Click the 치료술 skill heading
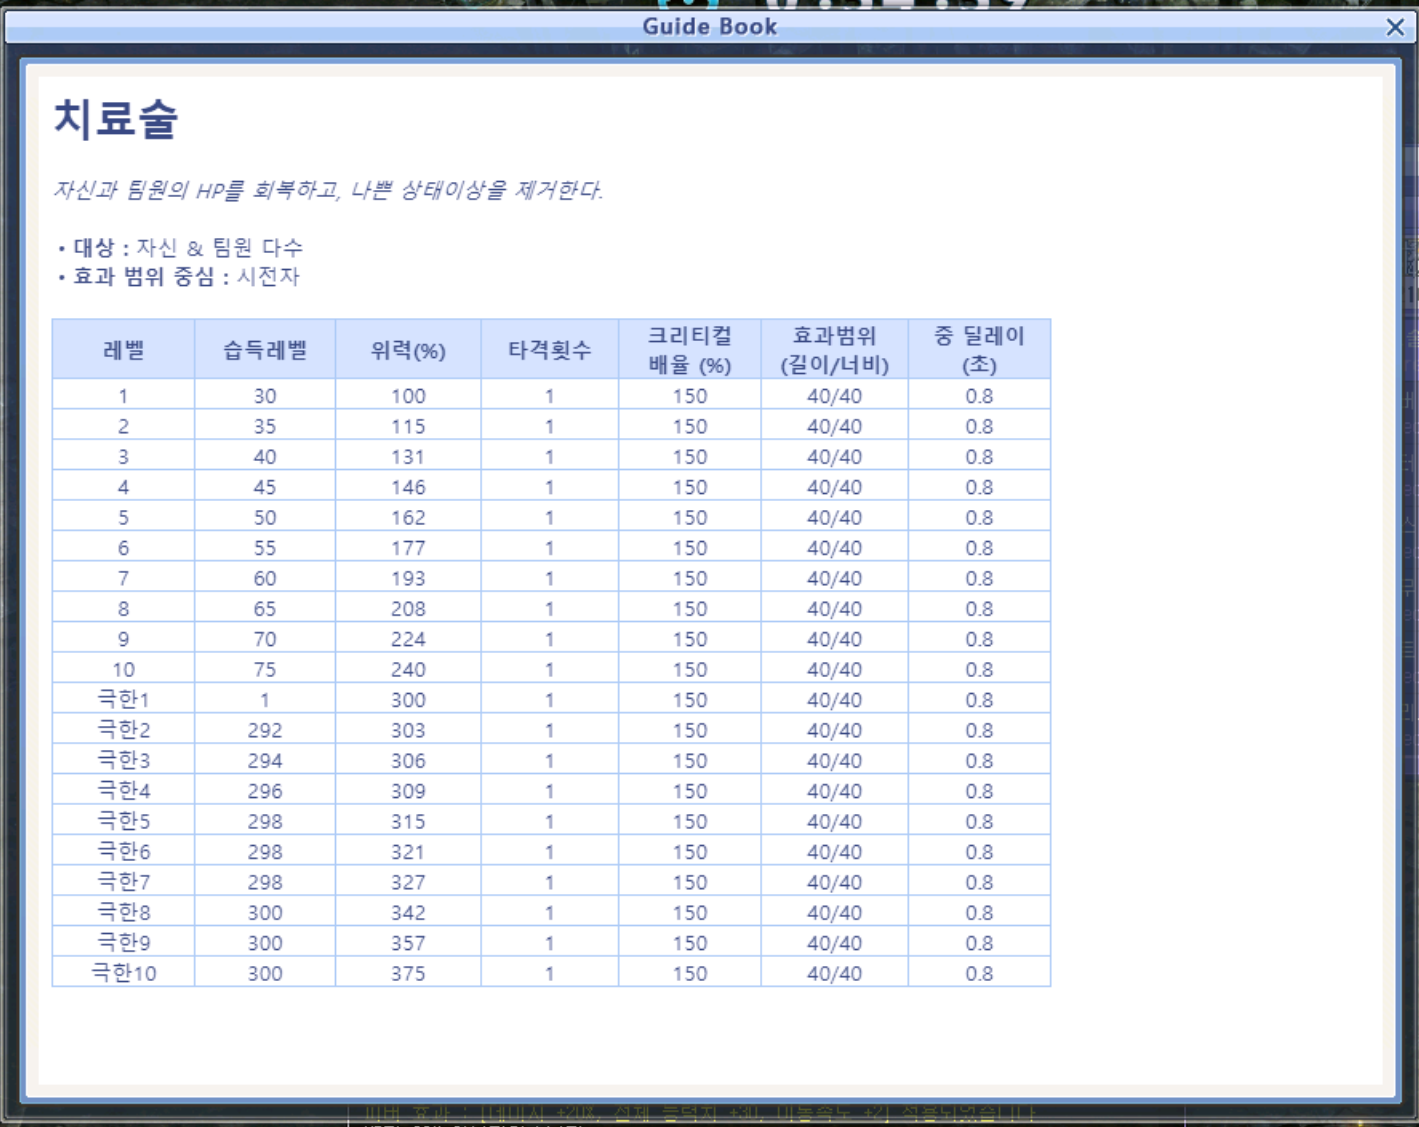 point(116,118)
